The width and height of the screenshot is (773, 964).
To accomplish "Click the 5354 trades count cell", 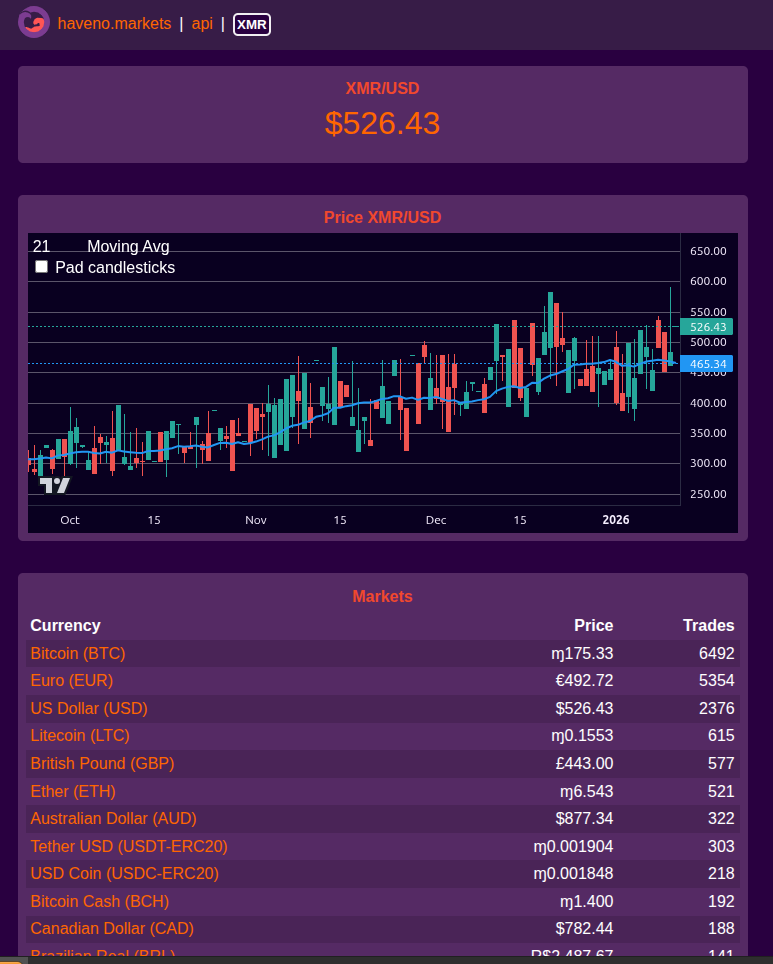I will [716, 681].
